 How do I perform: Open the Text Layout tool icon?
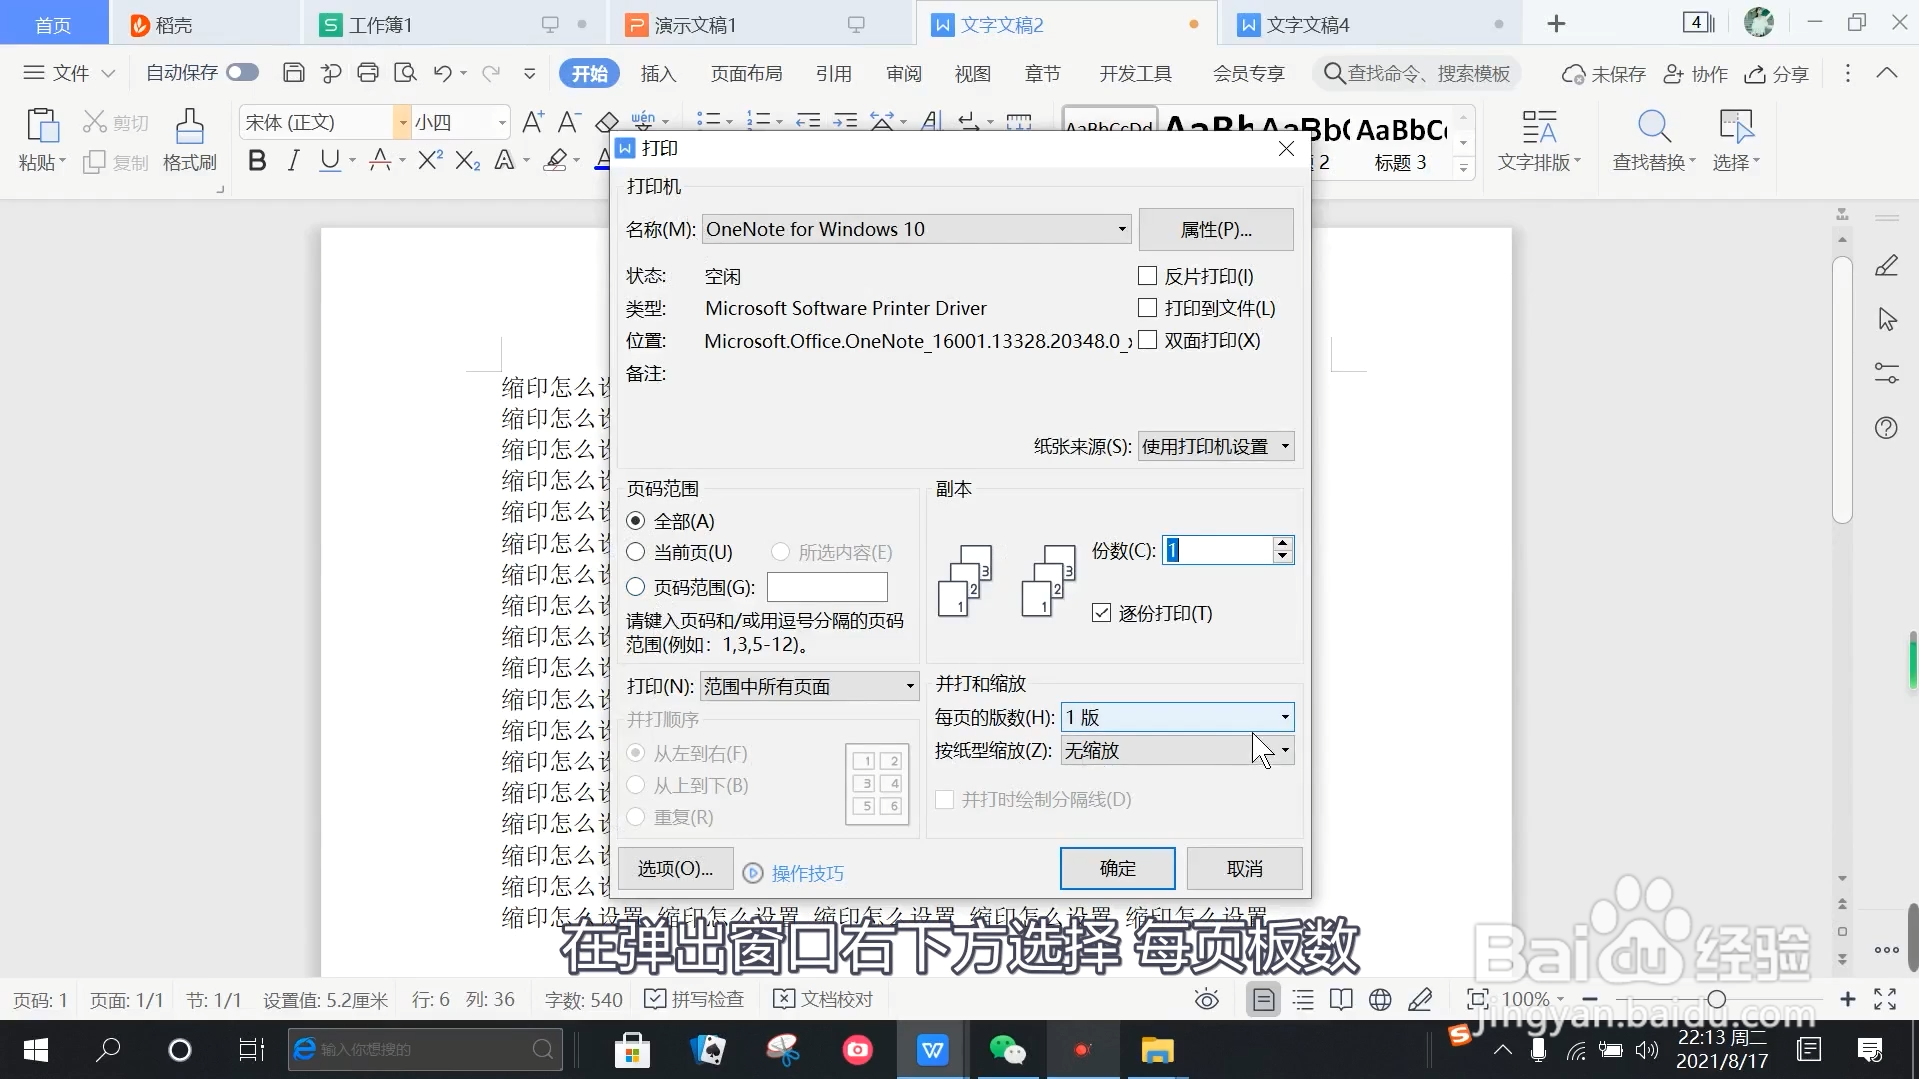[1539, 126]
